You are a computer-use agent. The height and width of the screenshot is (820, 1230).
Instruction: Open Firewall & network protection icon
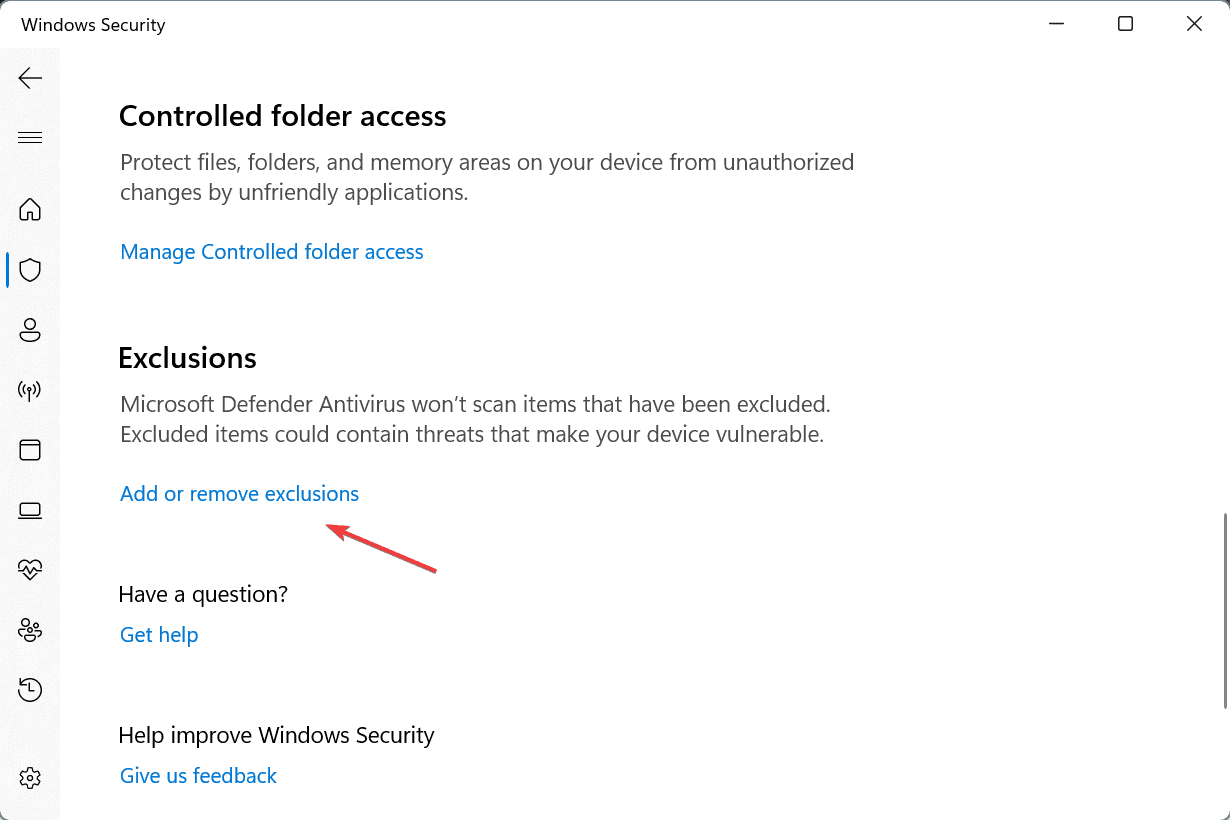pos(30,390)
